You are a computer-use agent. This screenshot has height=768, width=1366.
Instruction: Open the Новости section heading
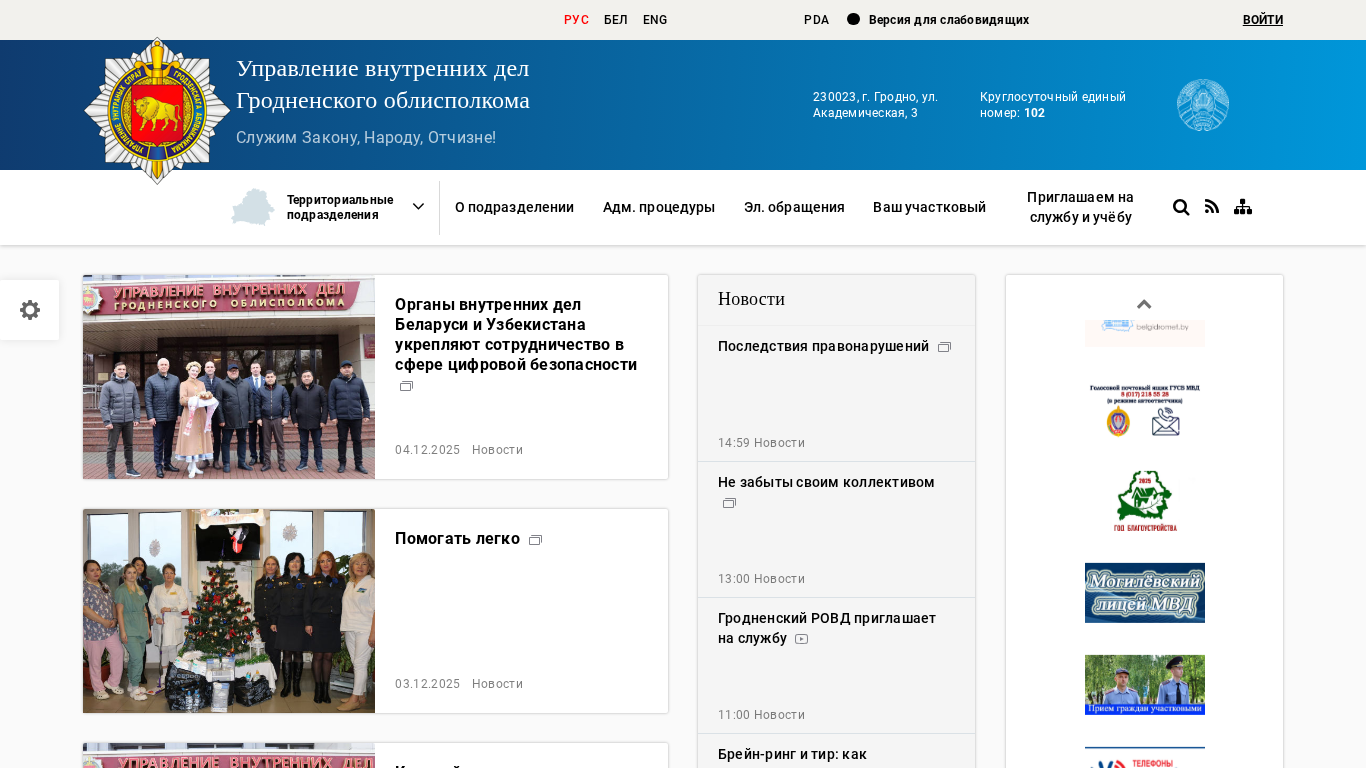[x=751, y=299]
